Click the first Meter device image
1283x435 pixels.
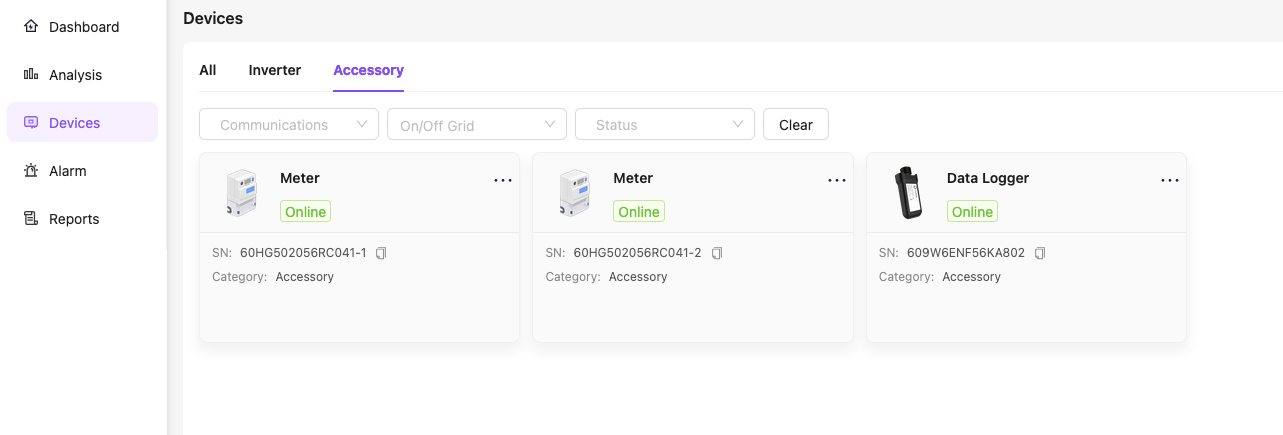(241, 193)
